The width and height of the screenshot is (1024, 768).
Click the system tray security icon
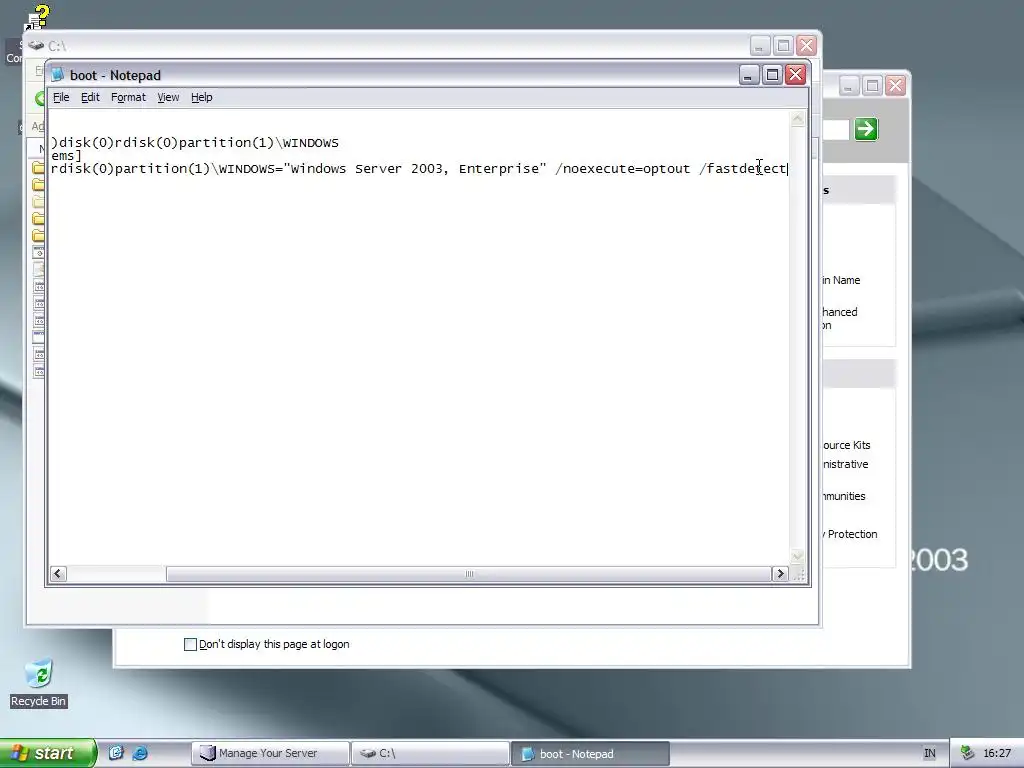[967, 753]
